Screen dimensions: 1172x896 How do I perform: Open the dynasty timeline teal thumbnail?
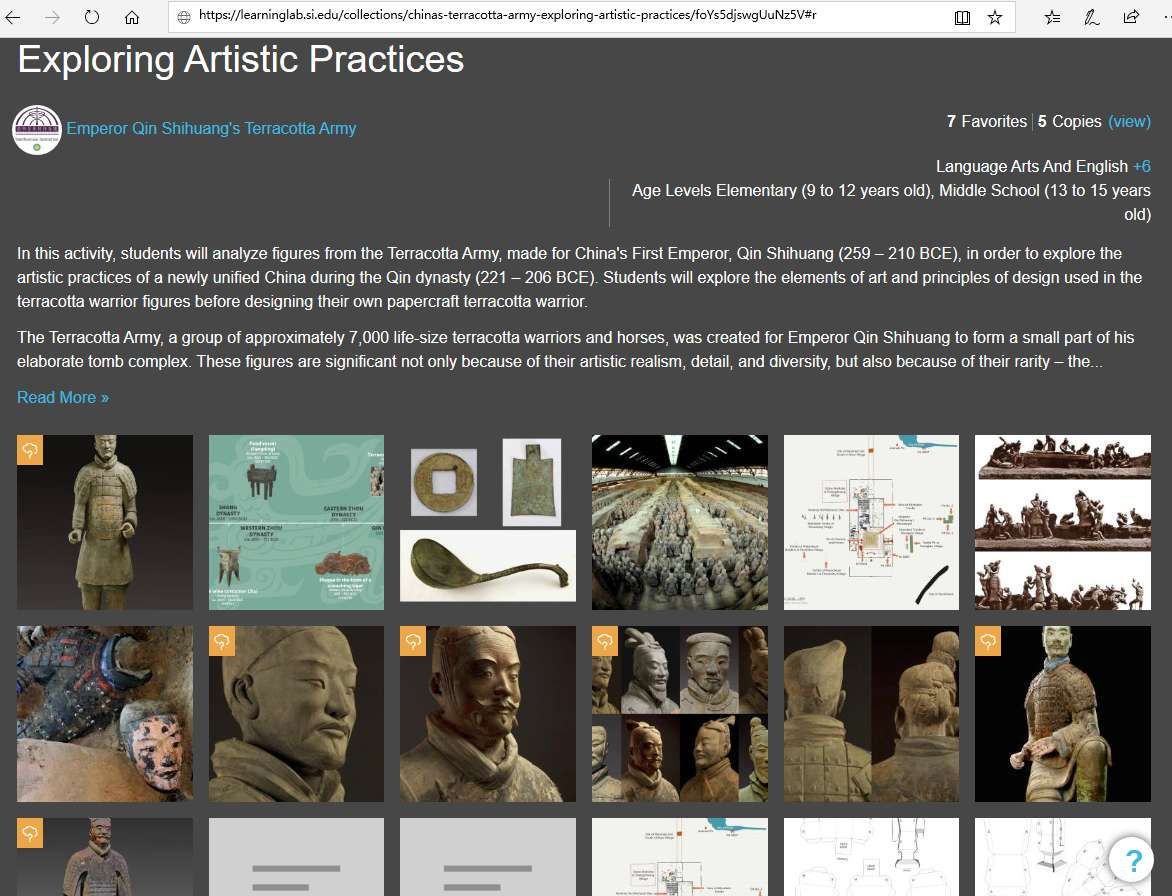pyautogui.click(x=296, y=522)
